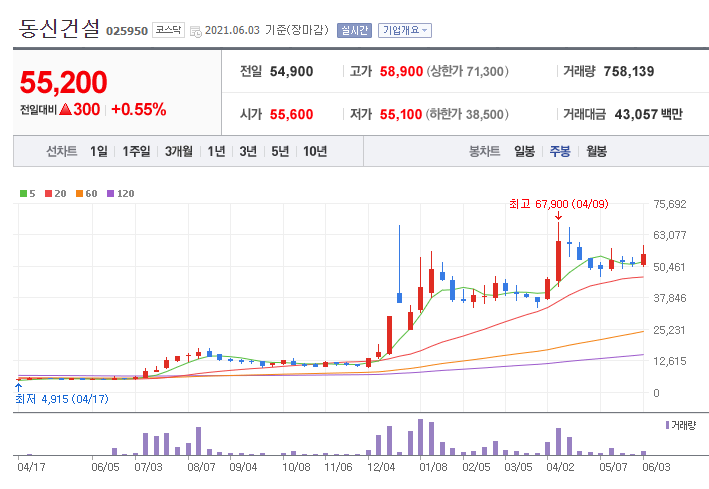Select the 10년 chart period
709x489 pixels.
click(x=315, y=151)
